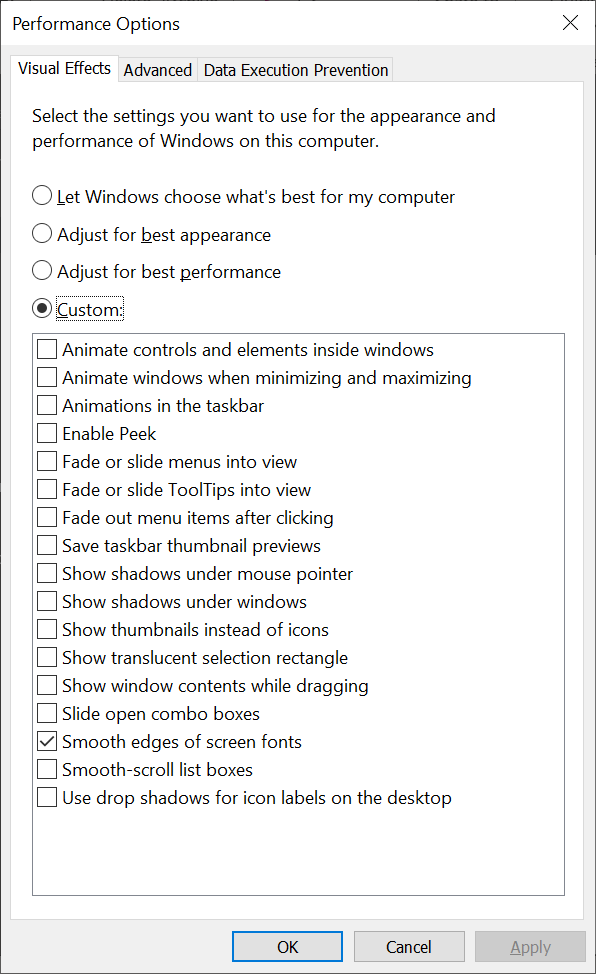Confirm settings with the OK button
596x974 pixels.
point(287,947)
